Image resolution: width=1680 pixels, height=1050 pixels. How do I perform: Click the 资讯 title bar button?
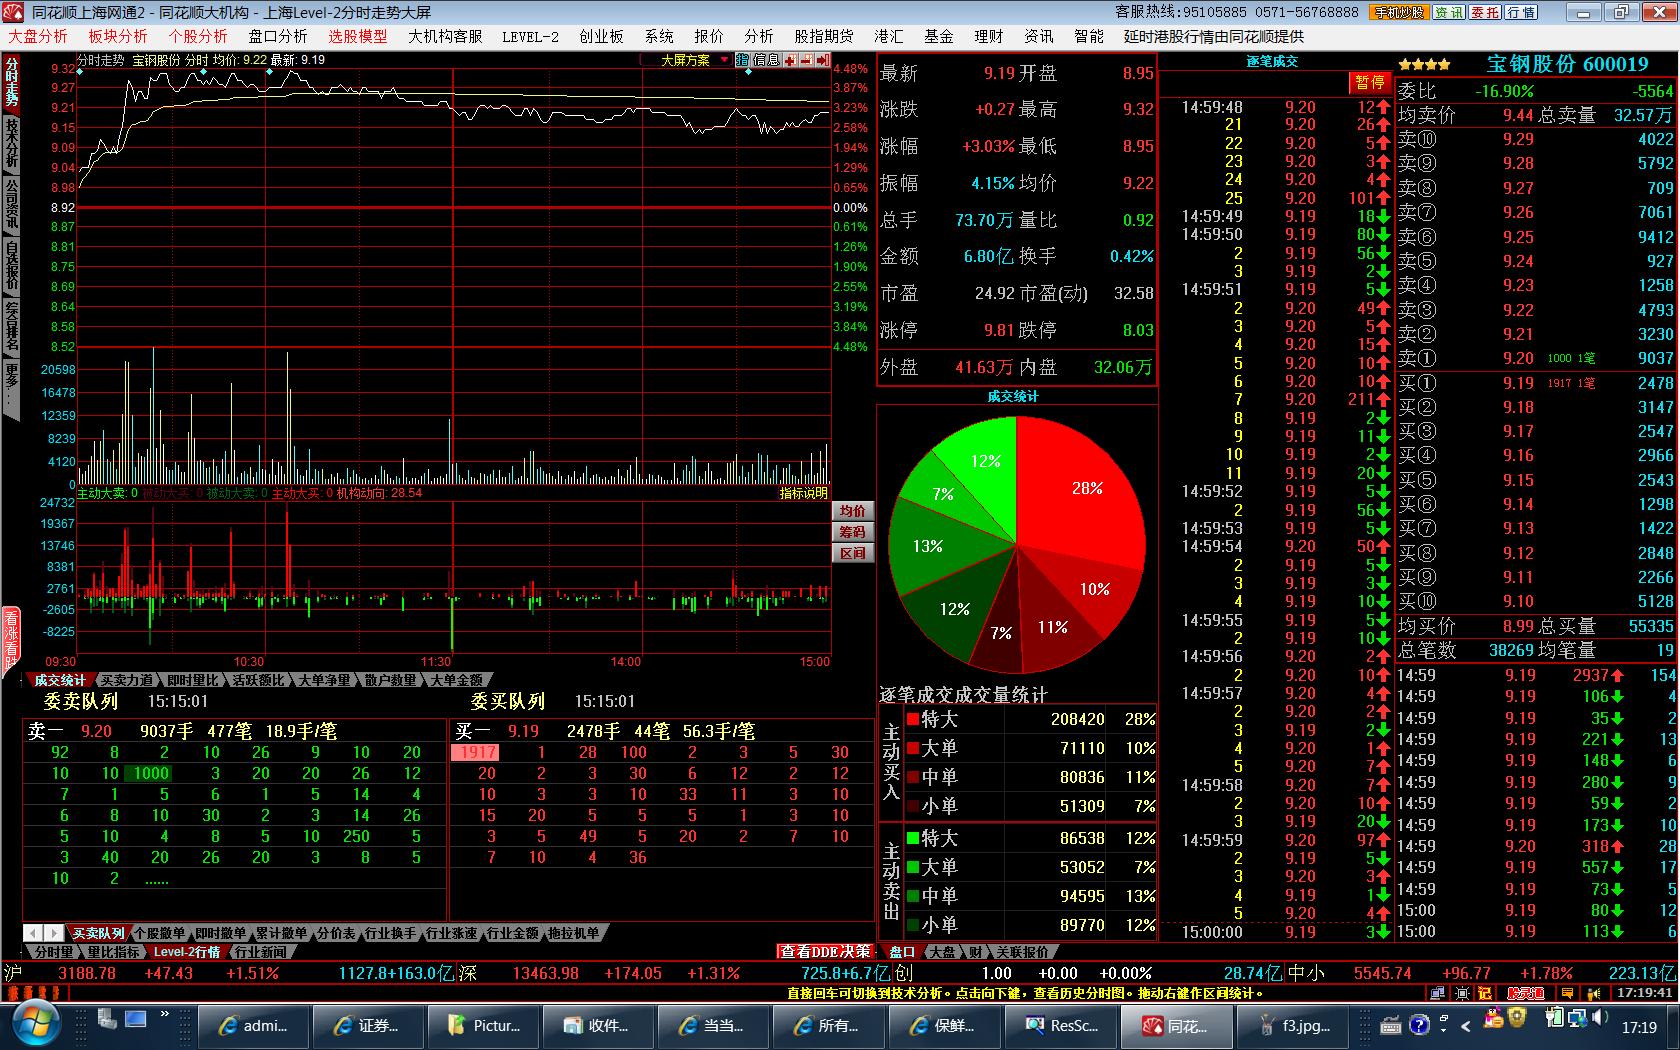coord(1448,13)
